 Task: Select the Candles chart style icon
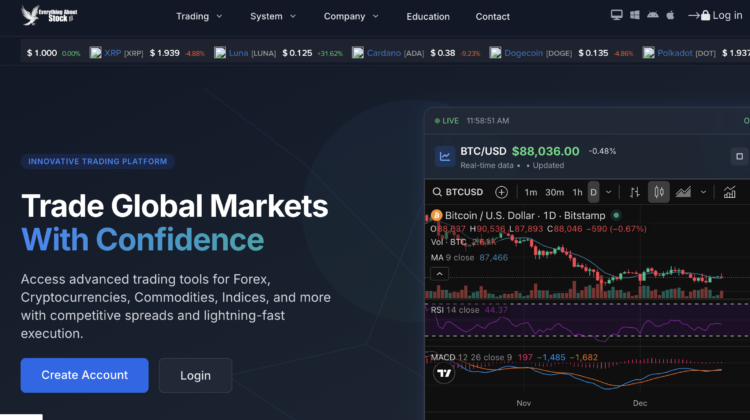pyautogui.click(x=659, y=192)
